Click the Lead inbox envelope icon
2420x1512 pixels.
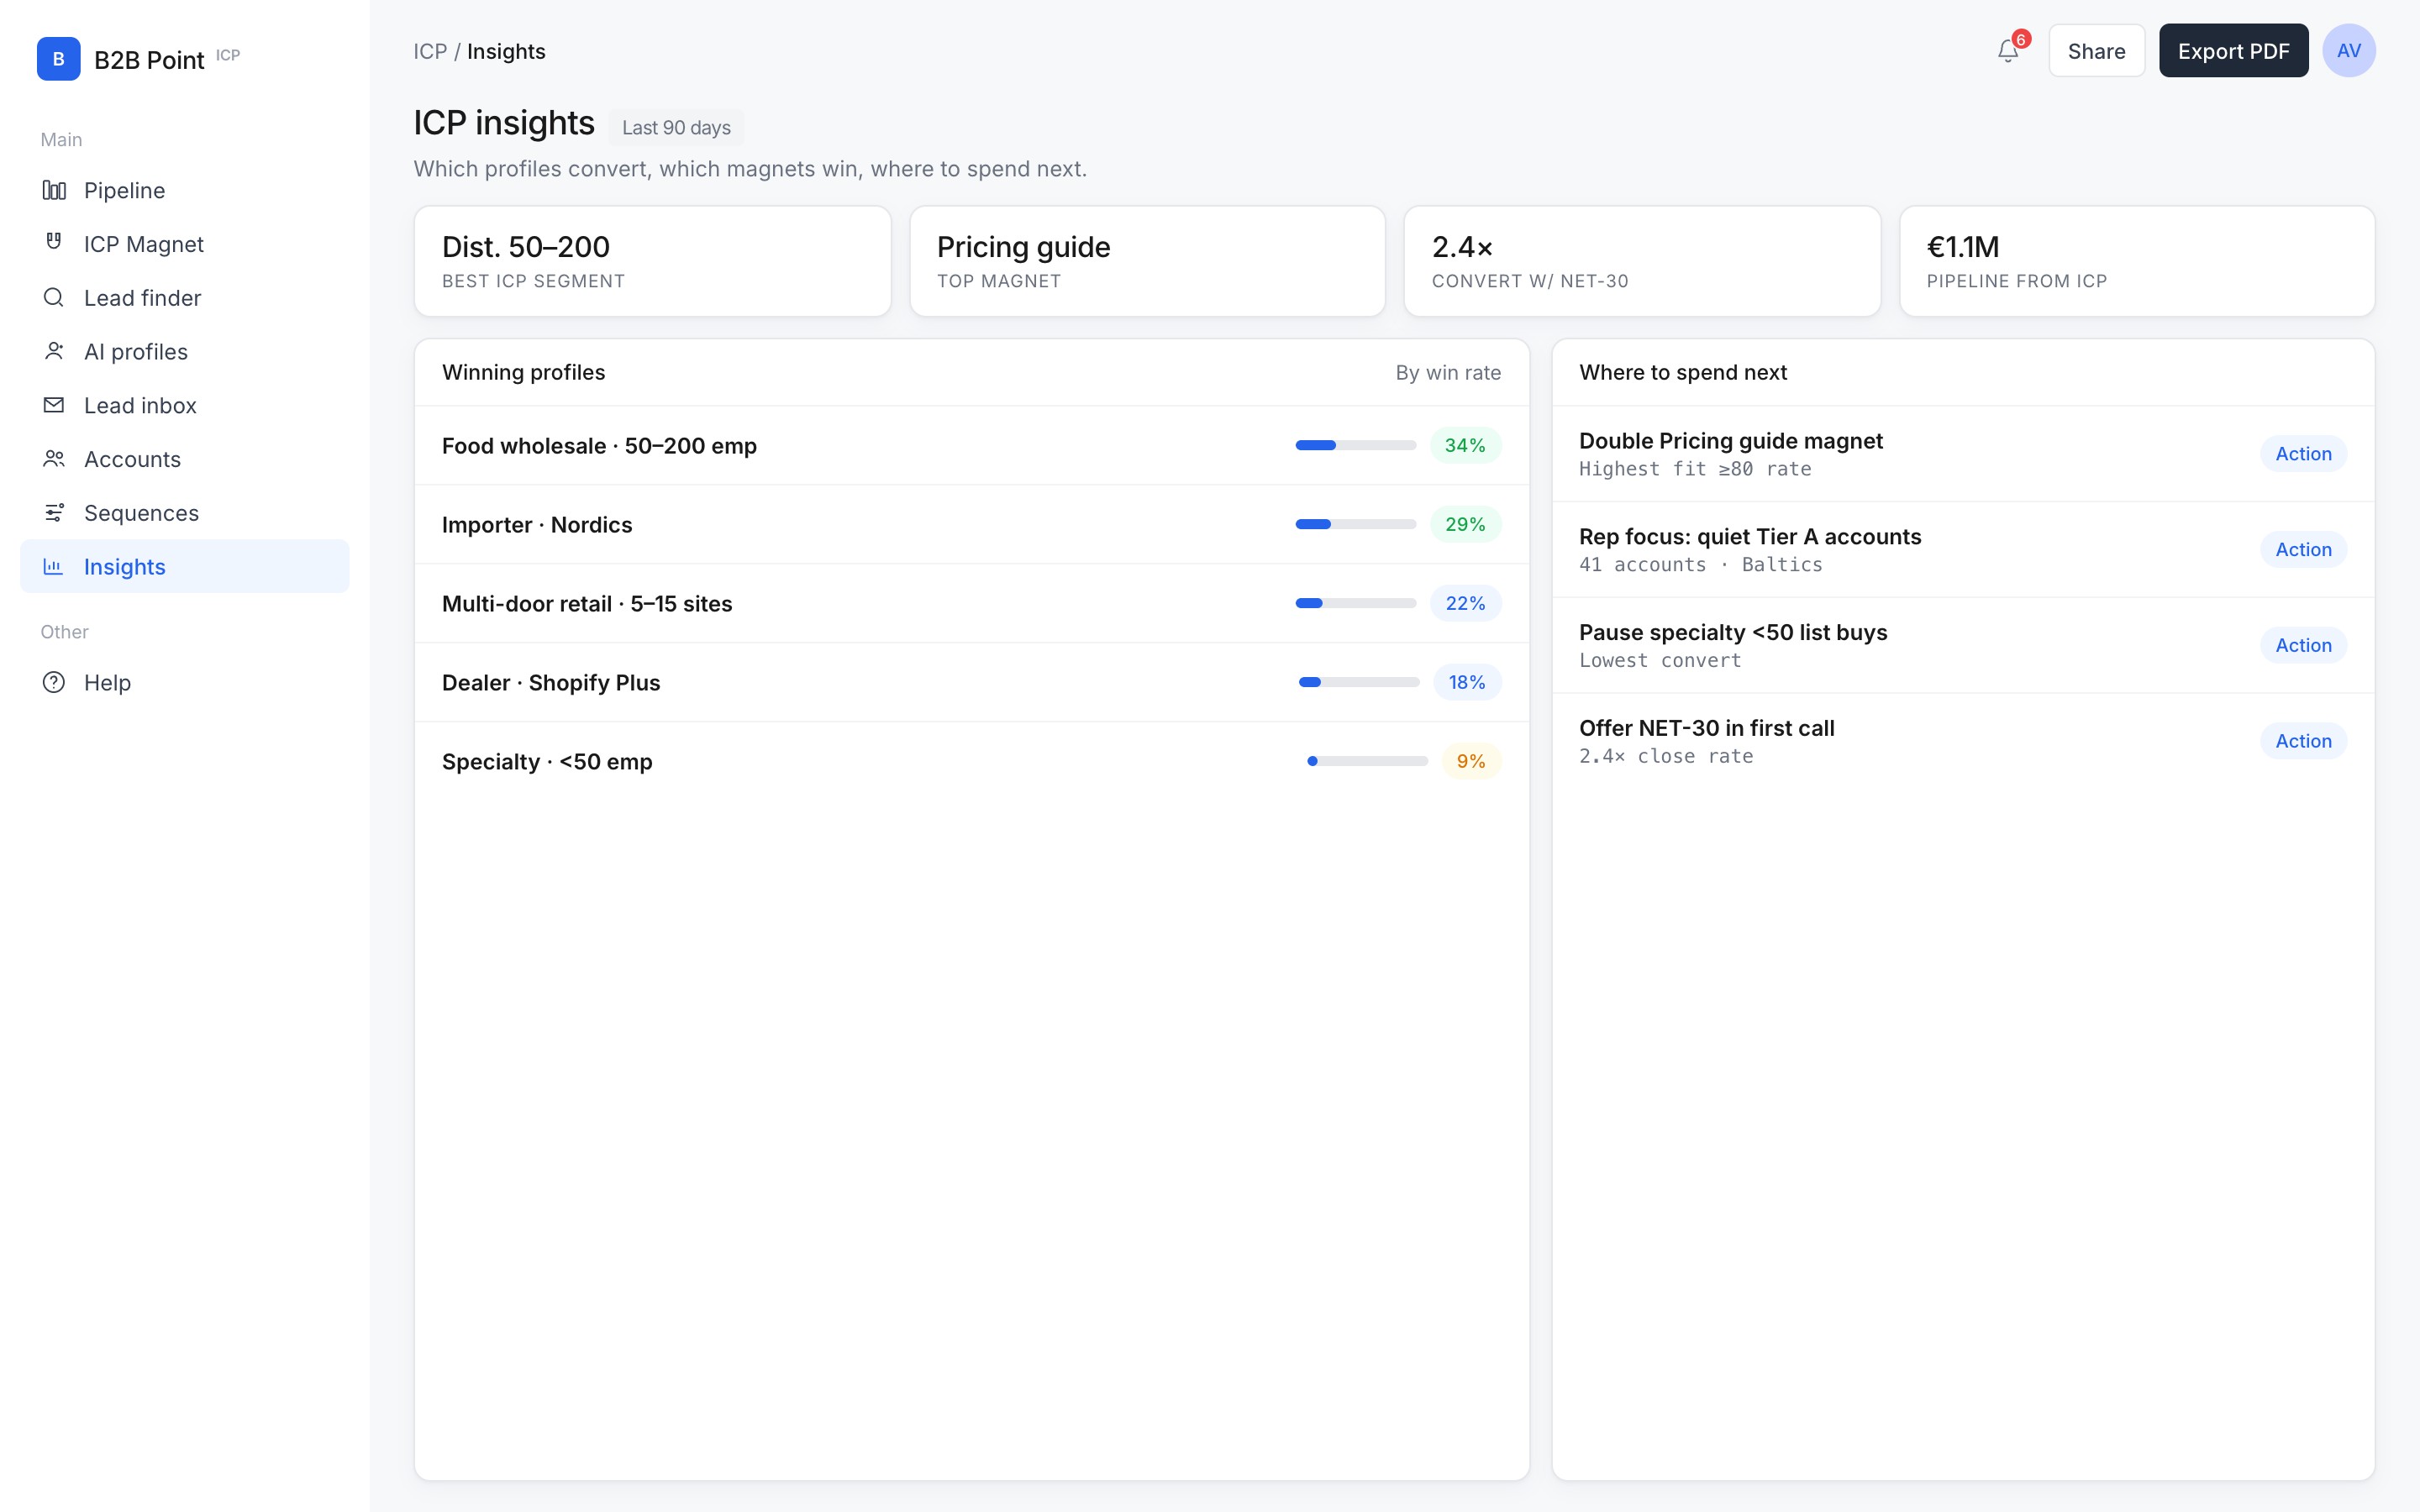coord(54,405)
